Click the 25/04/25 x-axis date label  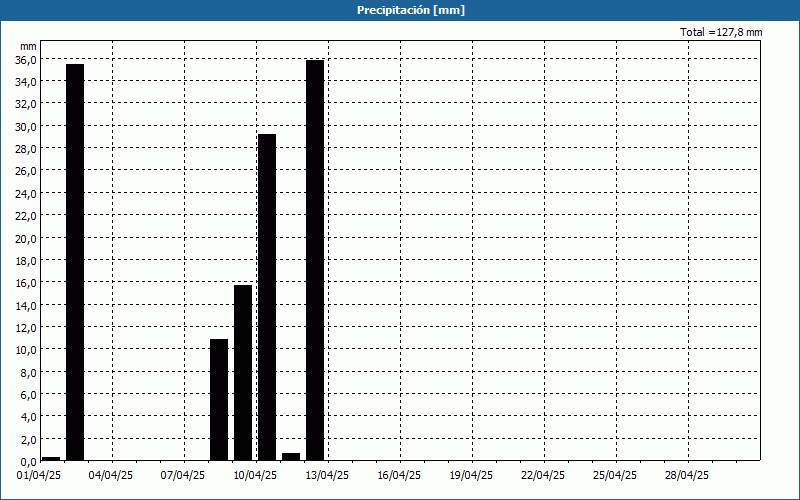(615, 476)
